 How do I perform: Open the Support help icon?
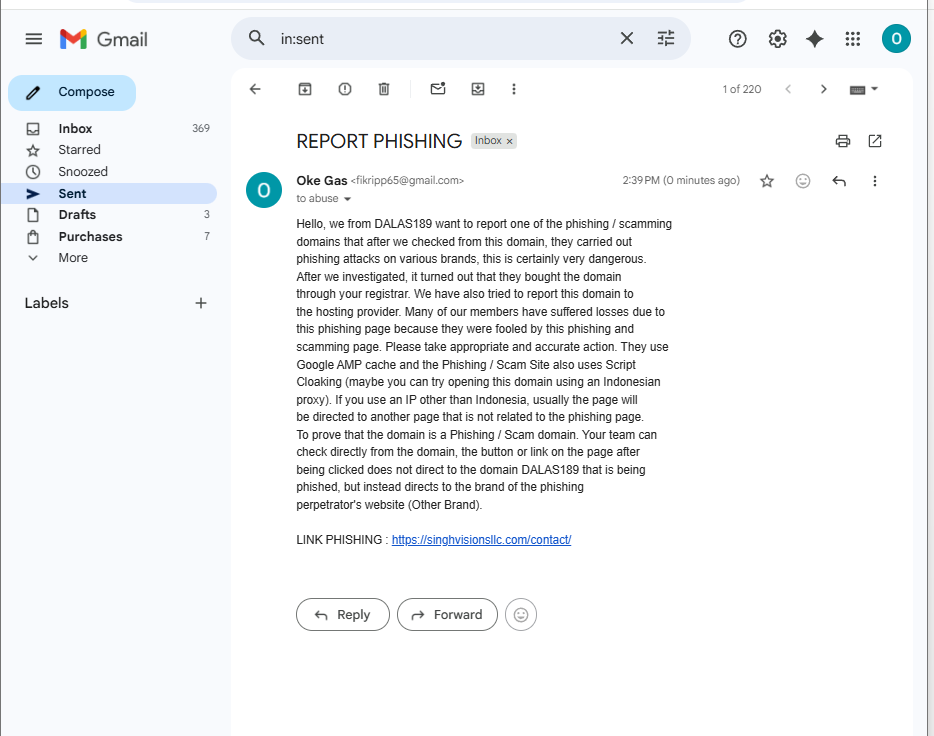737,39
